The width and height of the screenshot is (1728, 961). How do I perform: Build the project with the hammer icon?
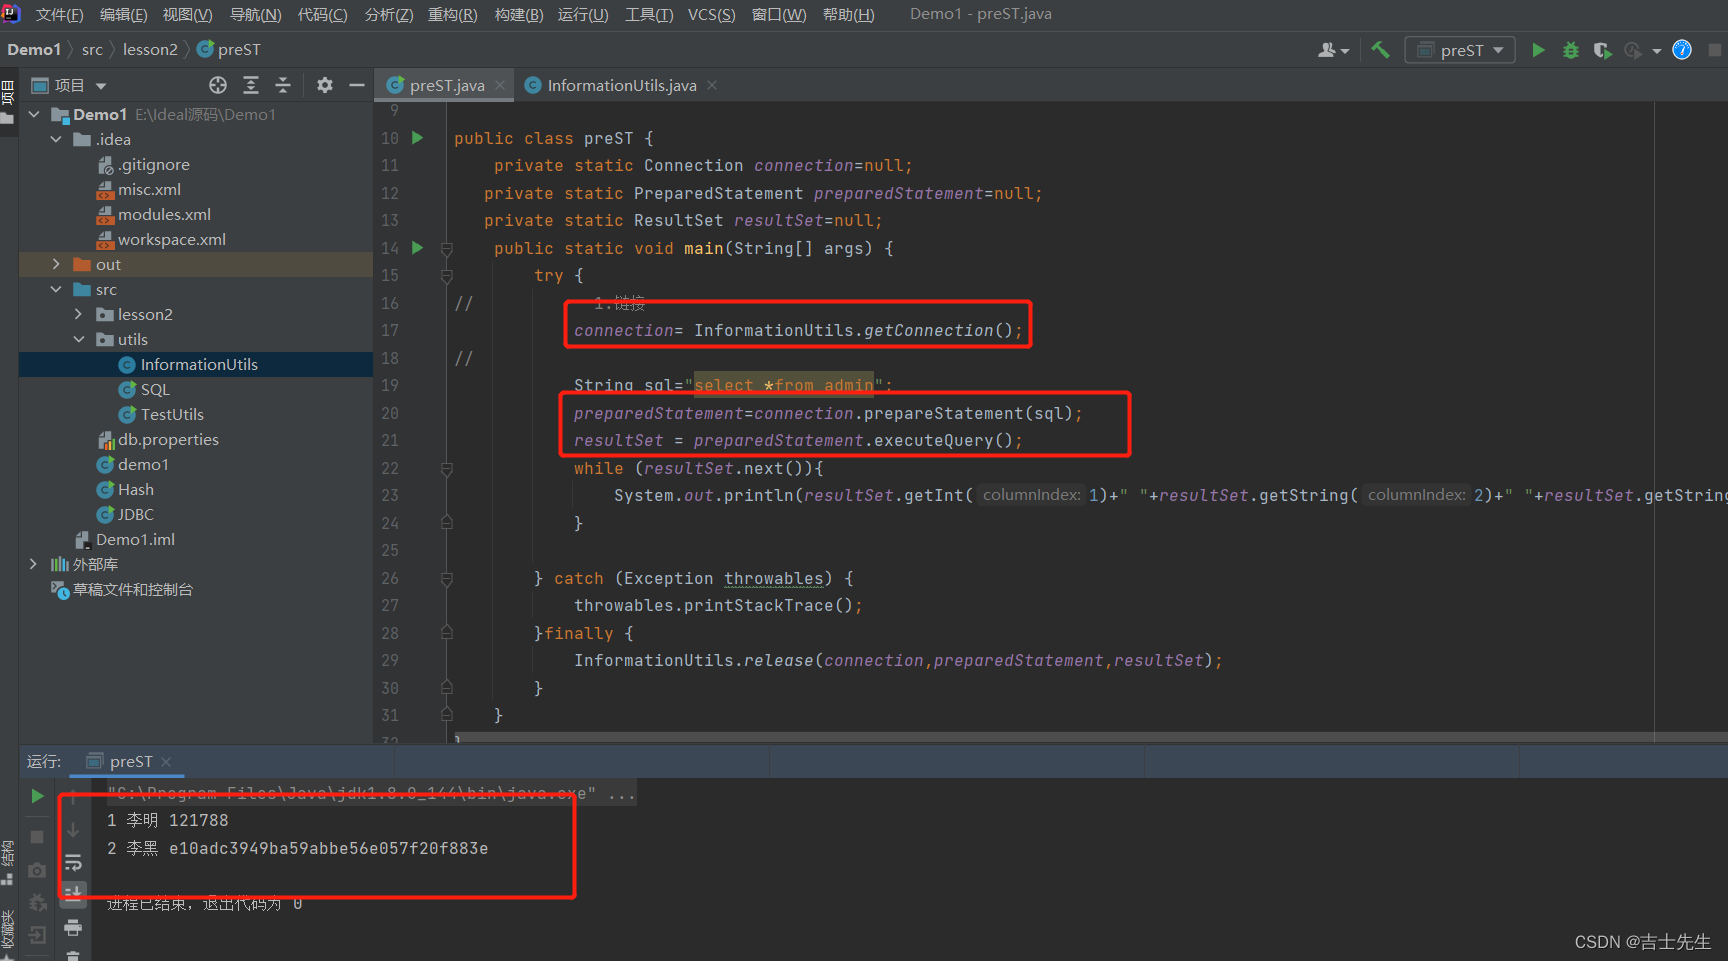click(x=1380, y=50)
